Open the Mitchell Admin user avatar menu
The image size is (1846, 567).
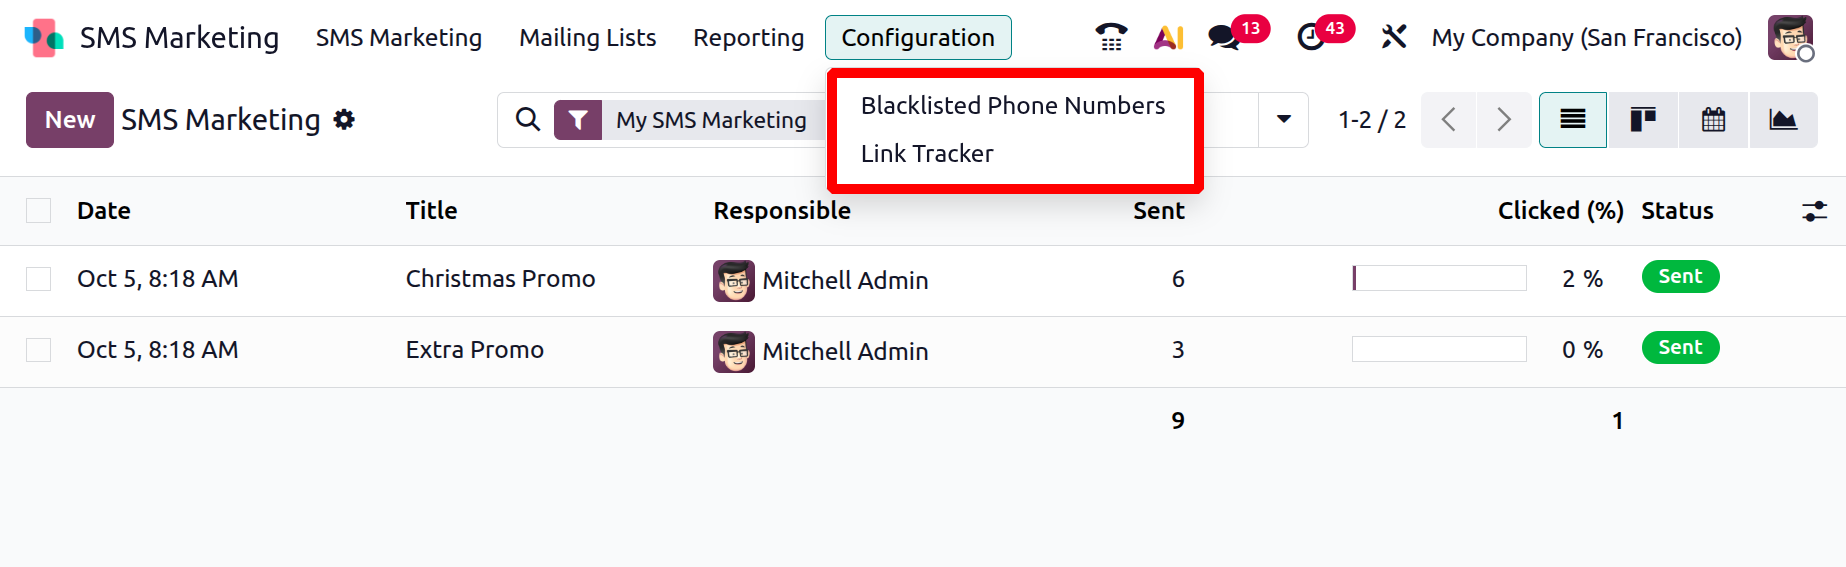(x=1790, y=38)
